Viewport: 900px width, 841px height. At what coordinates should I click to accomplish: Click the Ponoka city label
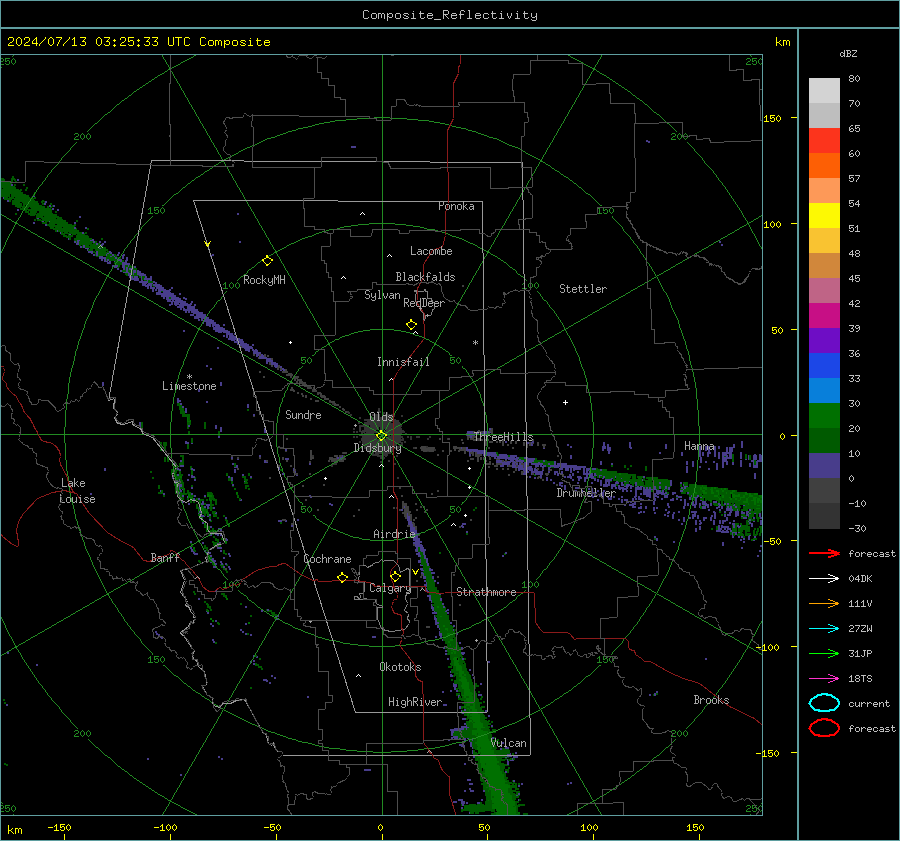click(x=456, y=206)
